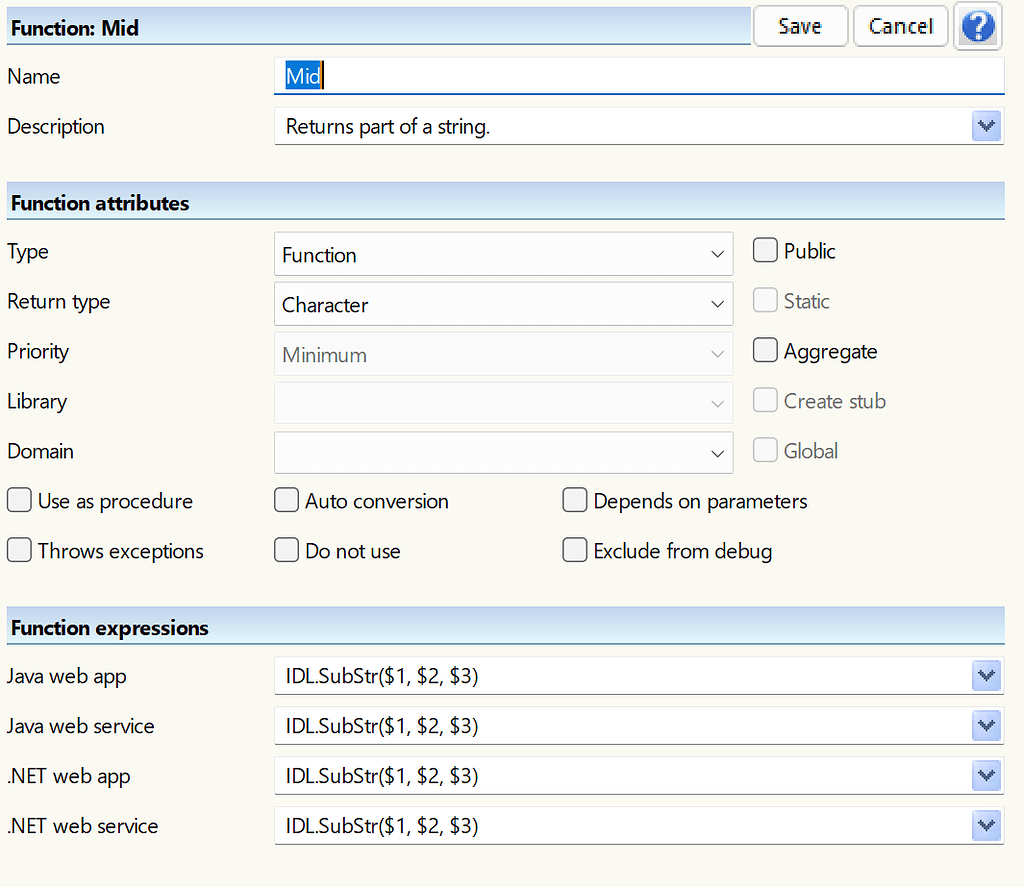The height and width of the screenshot is (887, 1024).
Task: Expand the Description field arrow
Action: tap(986, 126)
